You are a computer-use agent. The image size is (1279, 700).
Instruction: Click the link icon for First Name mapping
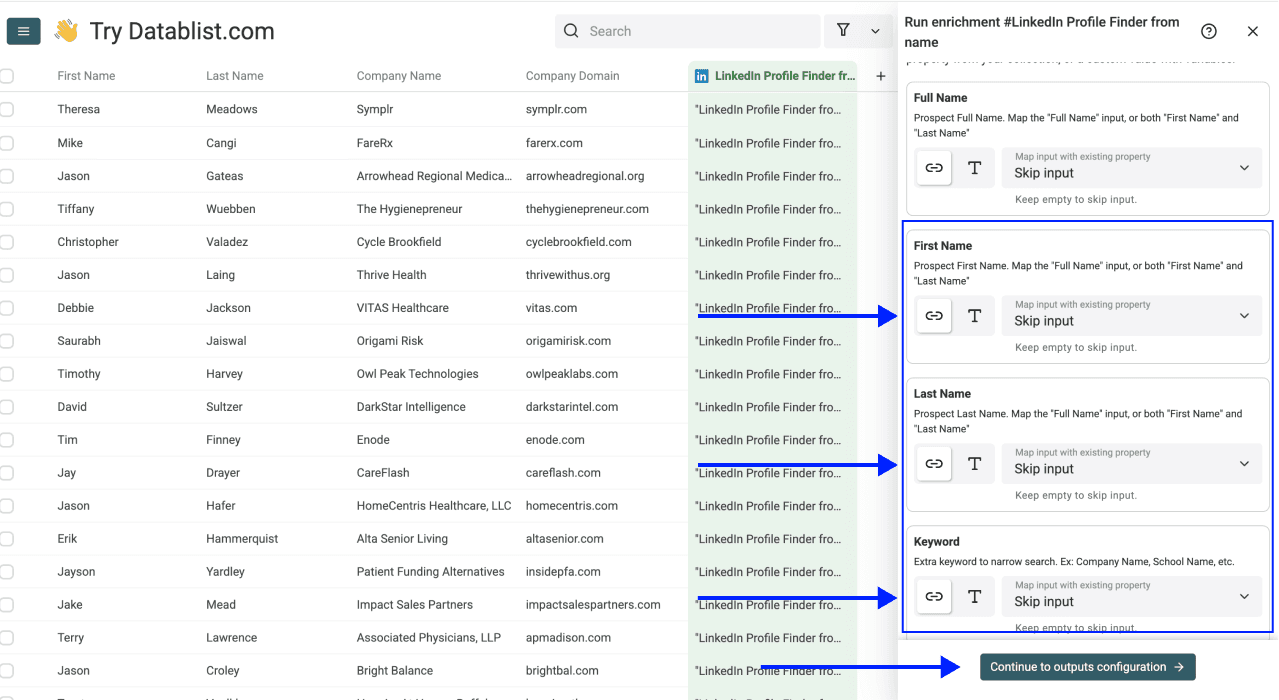933,315
